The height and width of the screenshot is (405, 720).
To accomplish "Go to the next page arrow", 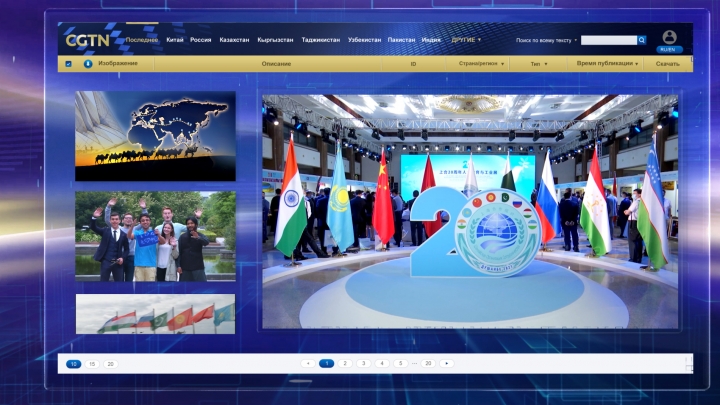I will point(446,363).
